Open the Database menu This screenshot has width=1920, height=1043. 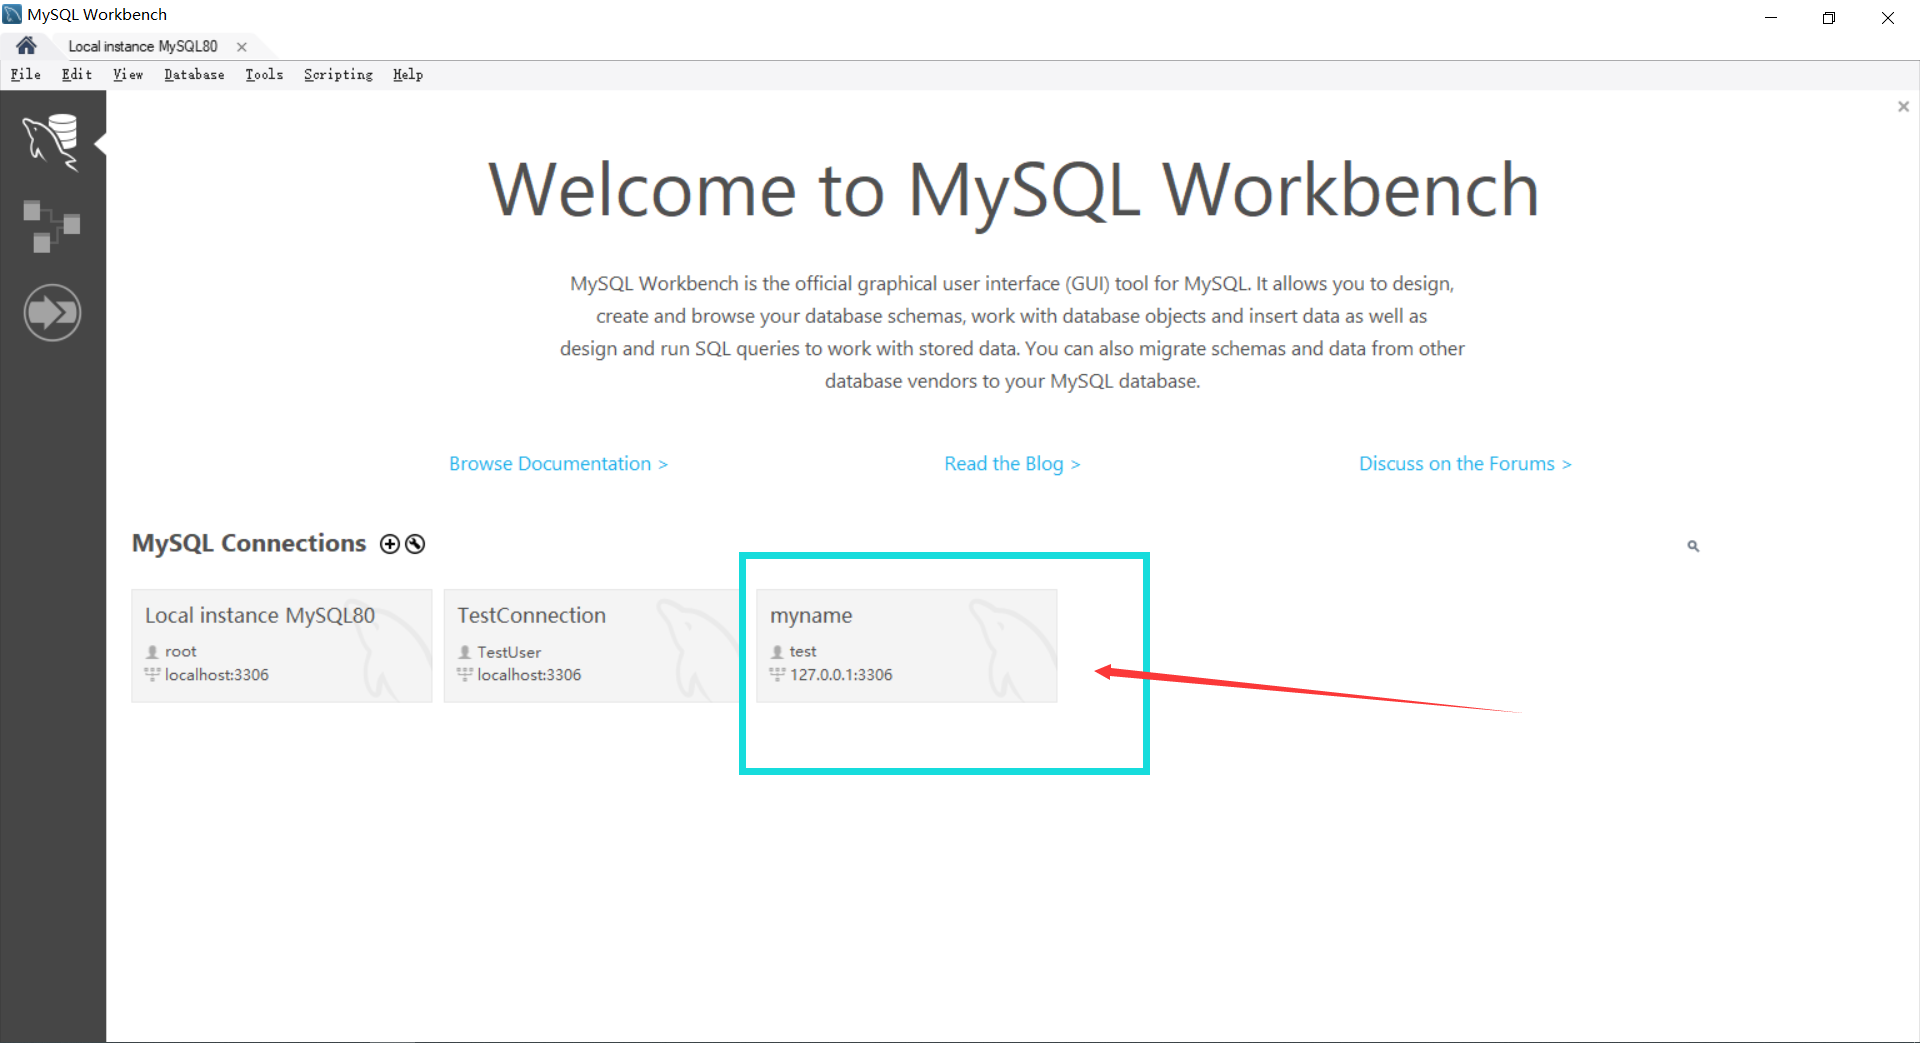(x=194, y=74)
